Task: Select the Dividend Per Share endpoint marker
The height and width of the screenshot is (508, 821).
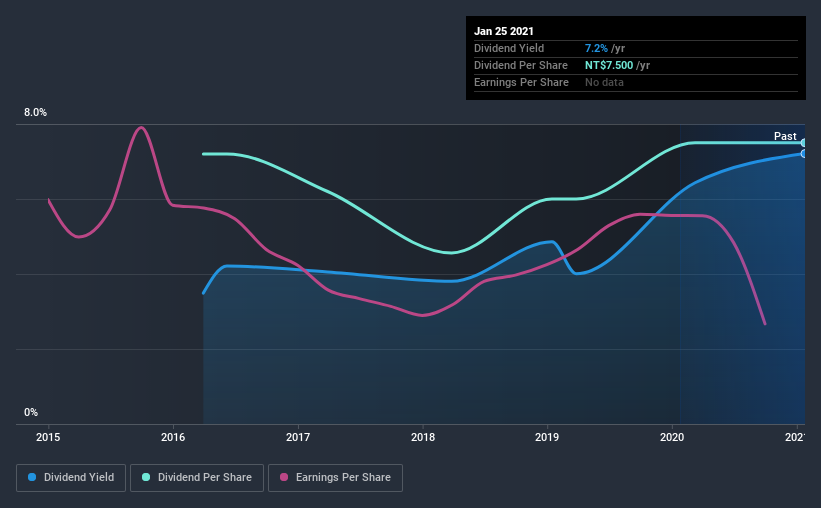Action: 804,142
